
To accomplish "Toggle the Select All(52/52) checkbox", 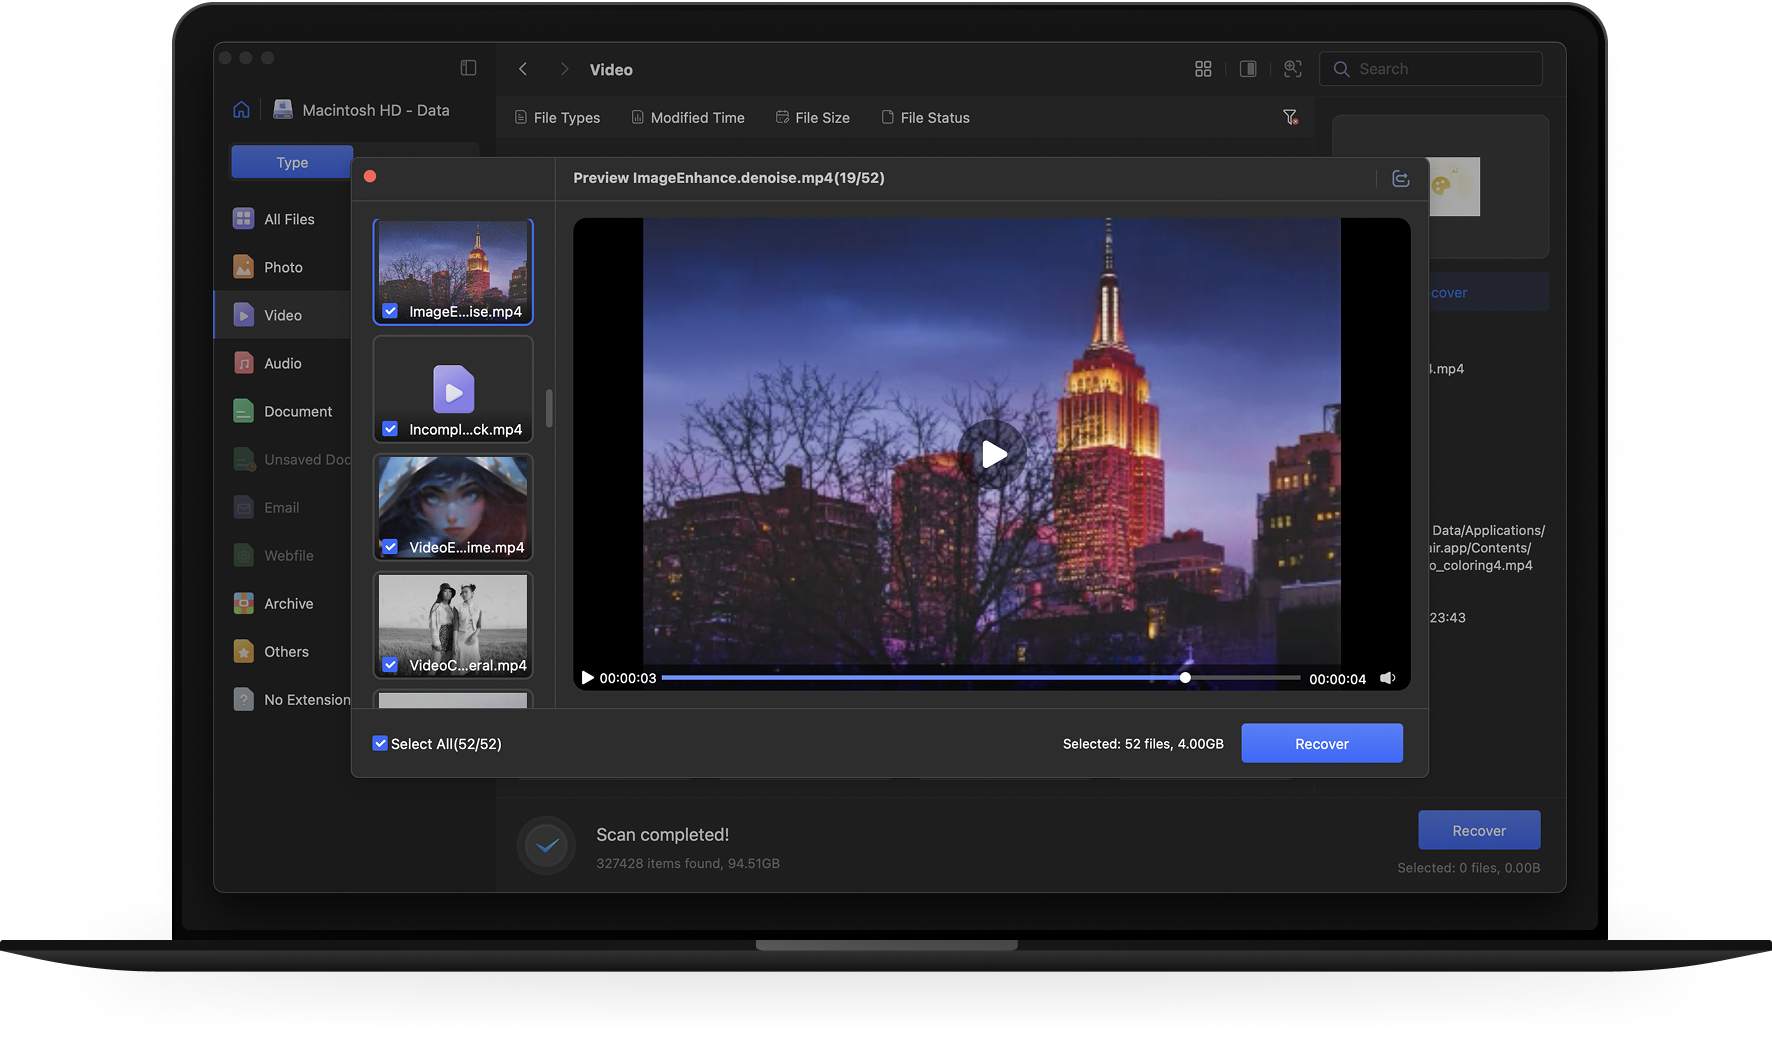I will point(380,743).
